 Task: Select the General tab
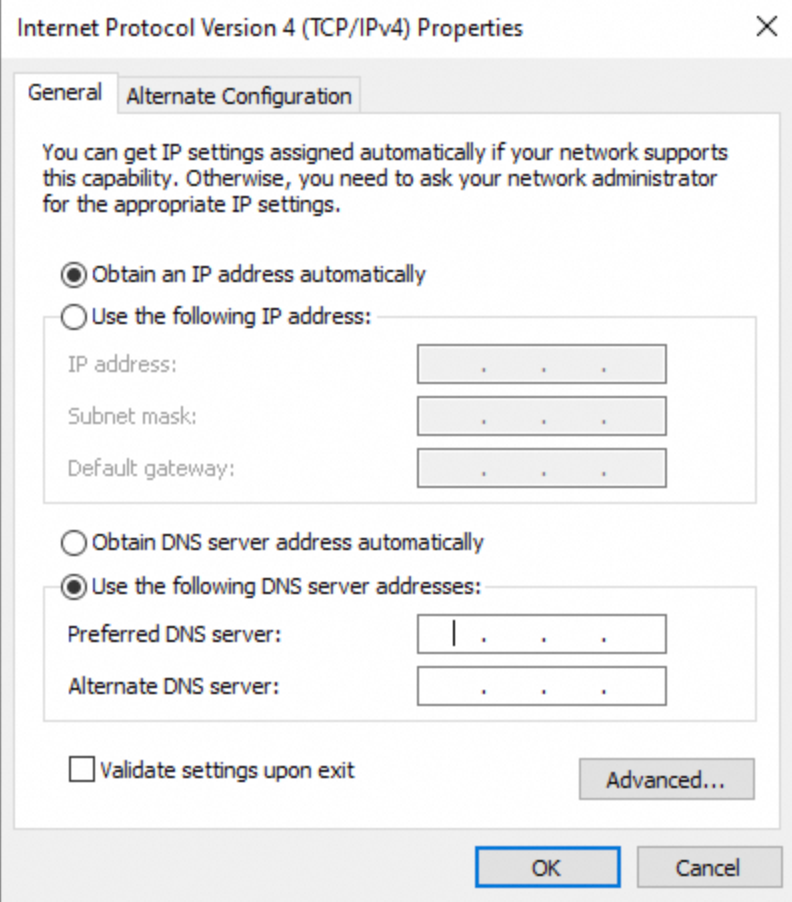click(x=65, y=92)
